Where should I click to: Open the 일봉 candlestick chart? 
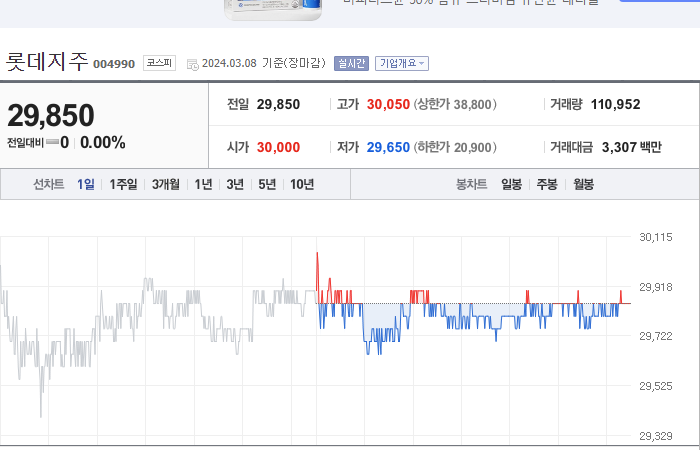(511, 184)
